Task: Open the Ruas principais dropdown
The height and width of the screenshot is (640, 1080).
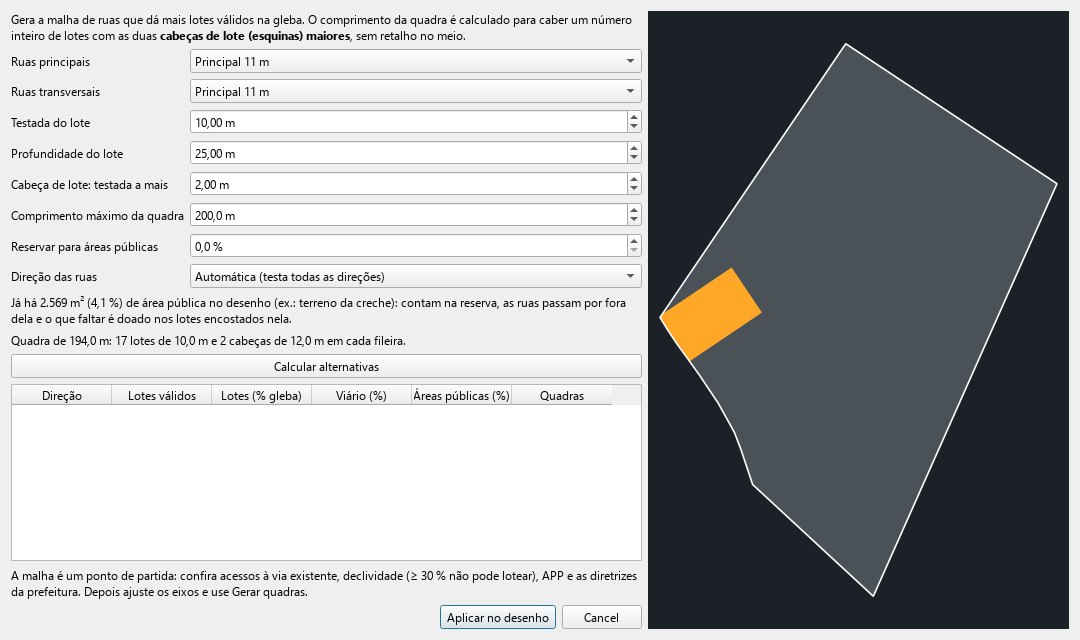Action: tap(415, 61)
